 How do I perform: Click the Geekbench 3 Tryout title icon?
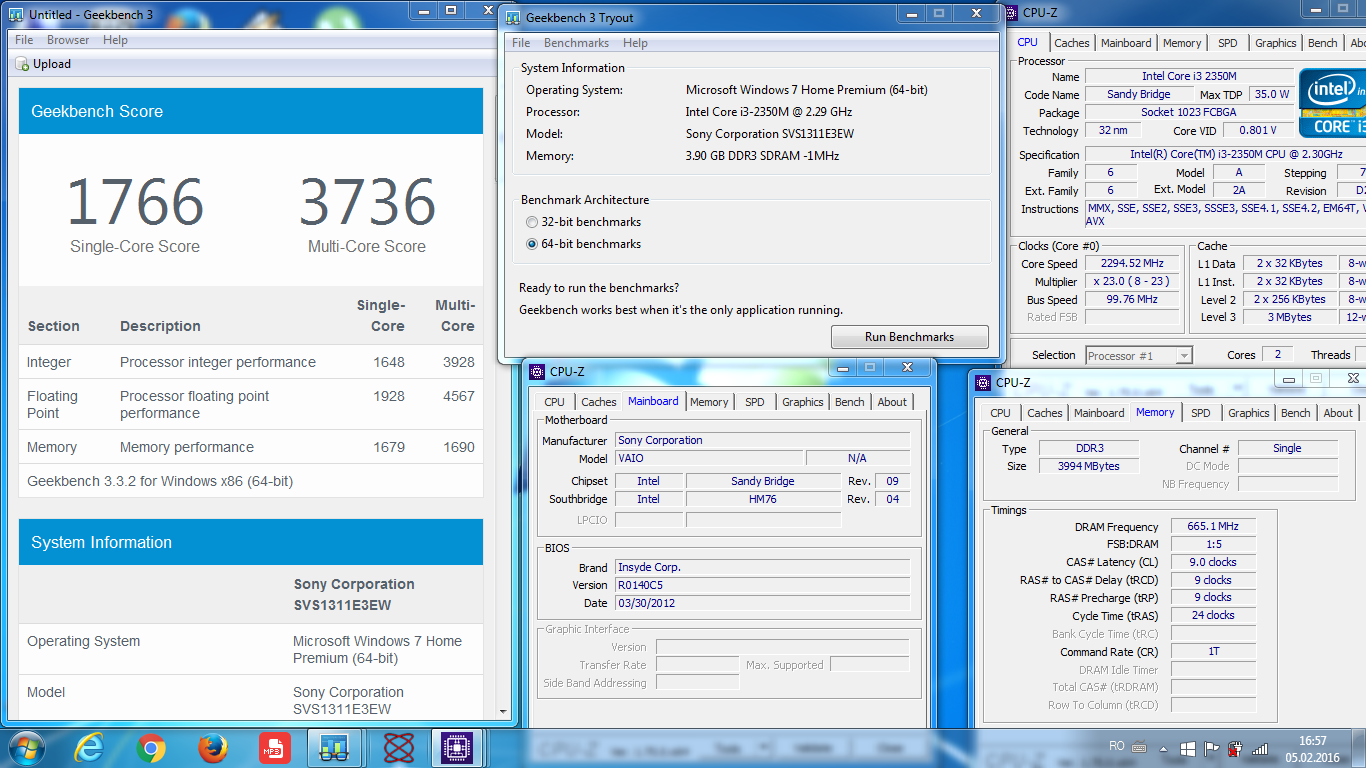513,17
